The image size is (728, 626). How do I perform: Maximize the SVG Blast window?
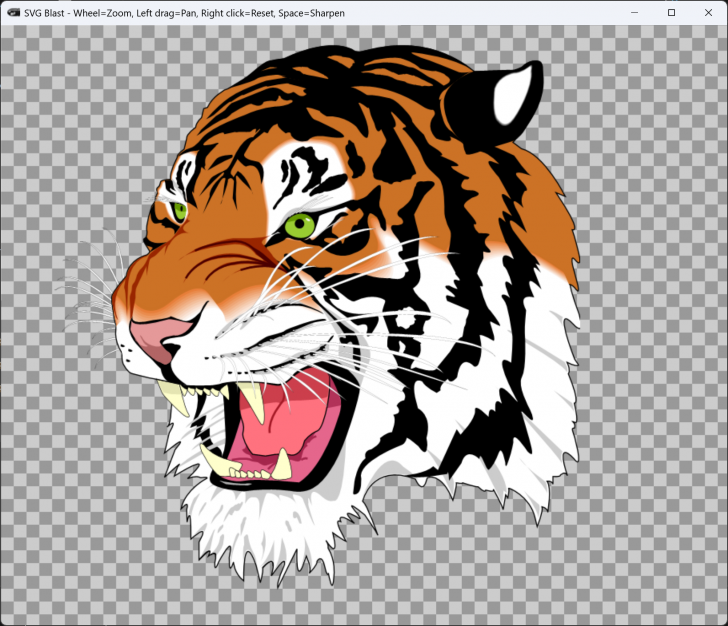point(671,13)
